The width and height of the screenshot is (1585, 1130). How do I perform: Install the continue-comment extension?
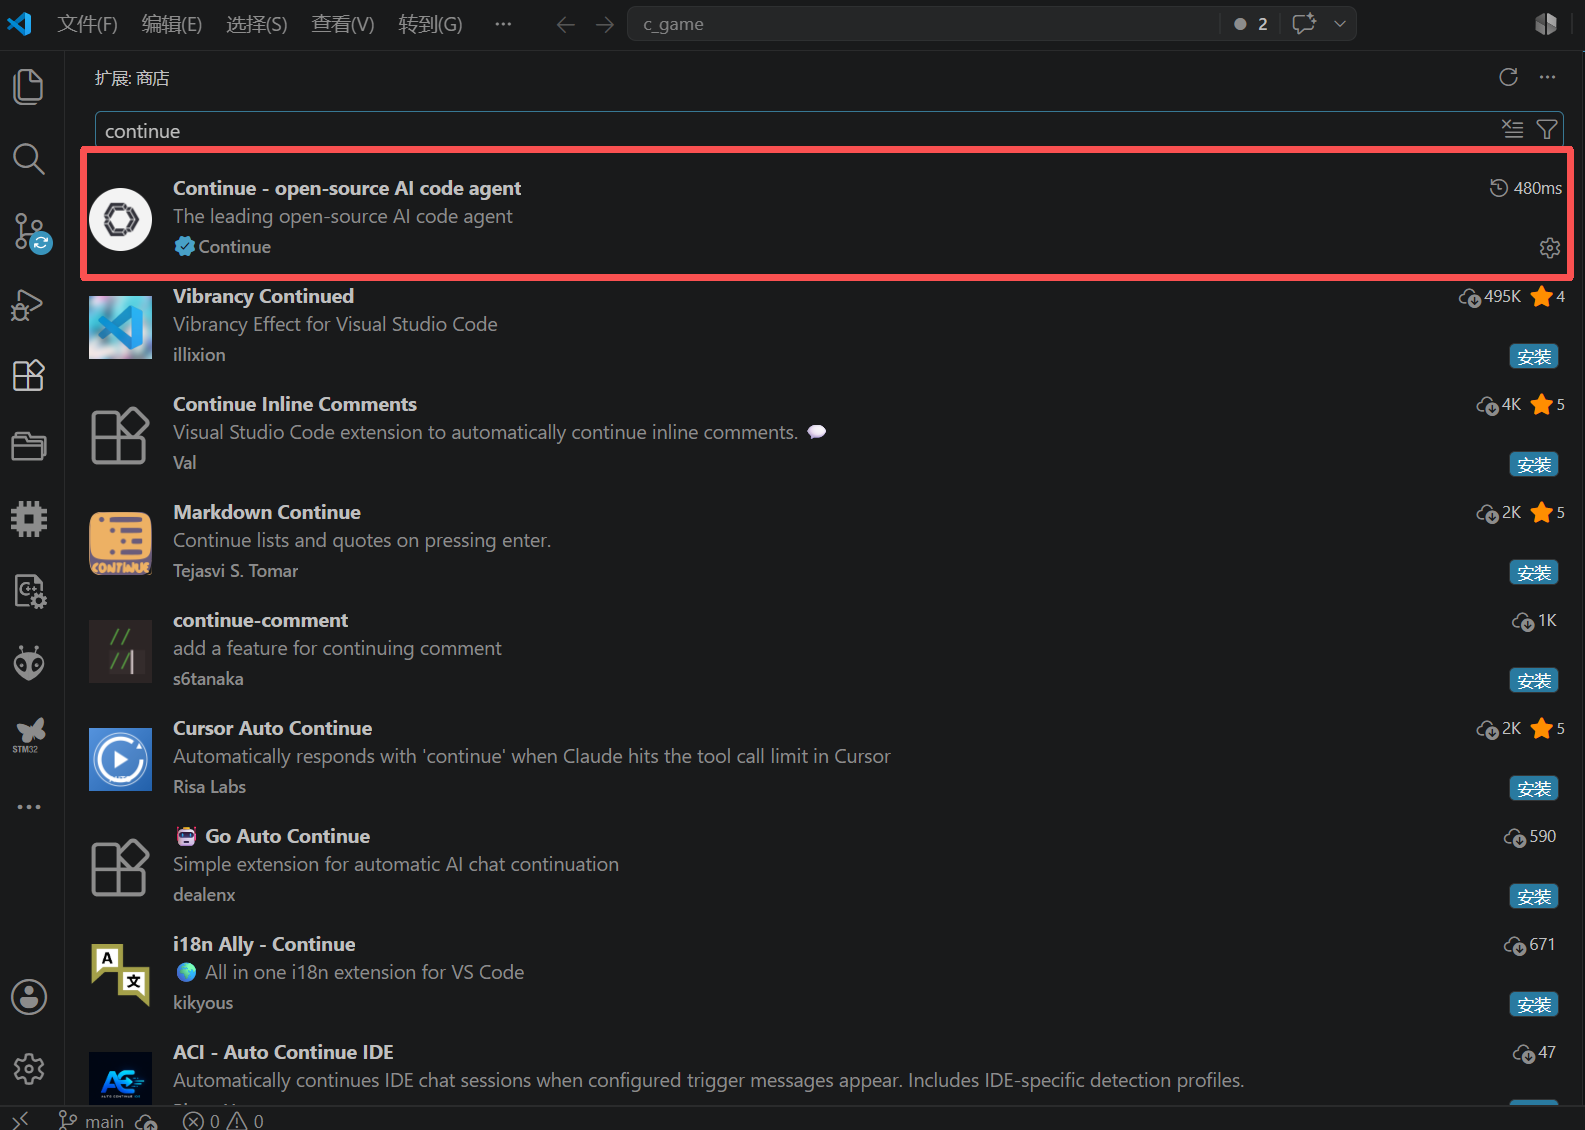(1533, 681)
